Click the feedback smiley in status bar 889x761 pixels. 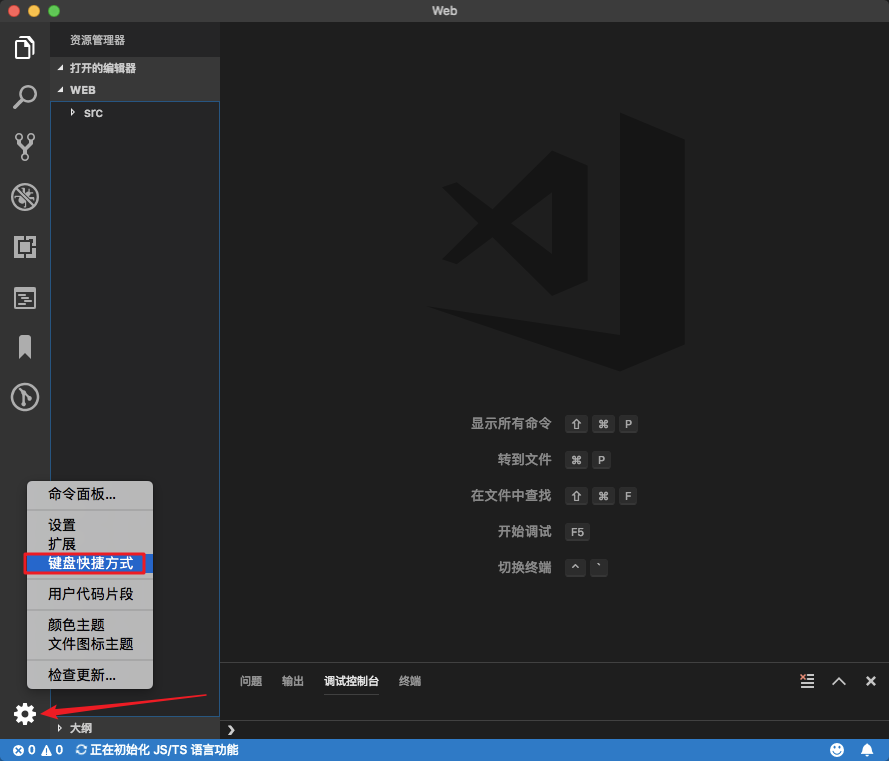point(837,749)
